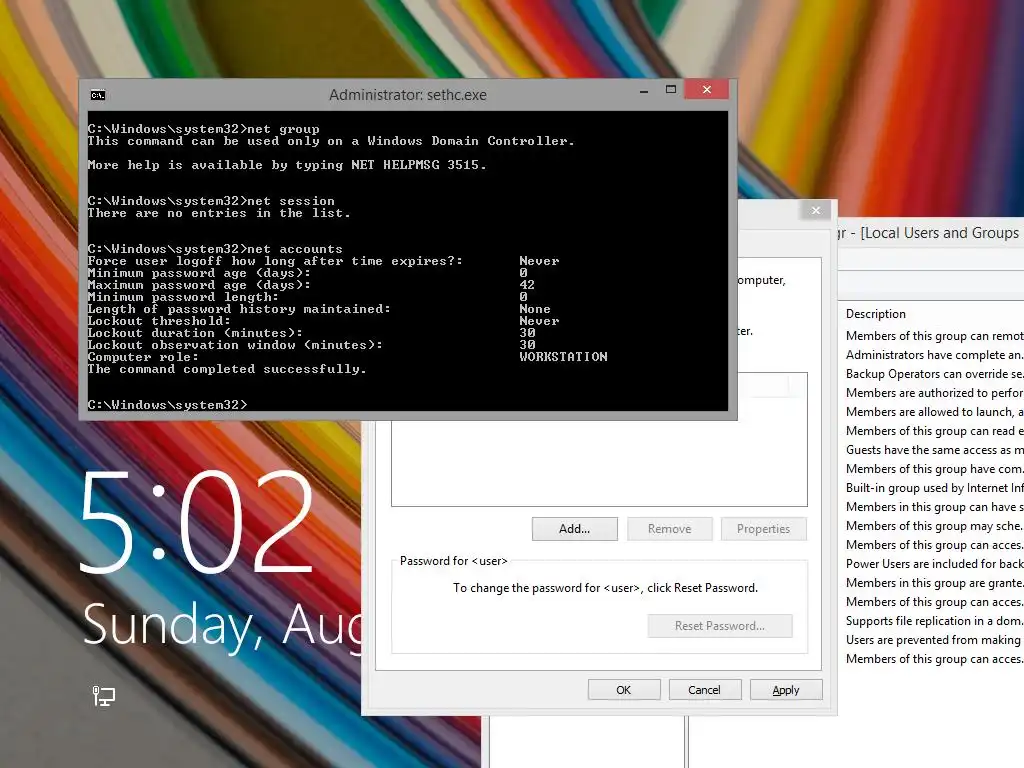Click the 'net session' command line
The image size is (1024, 768).
(x=211, y=200)
